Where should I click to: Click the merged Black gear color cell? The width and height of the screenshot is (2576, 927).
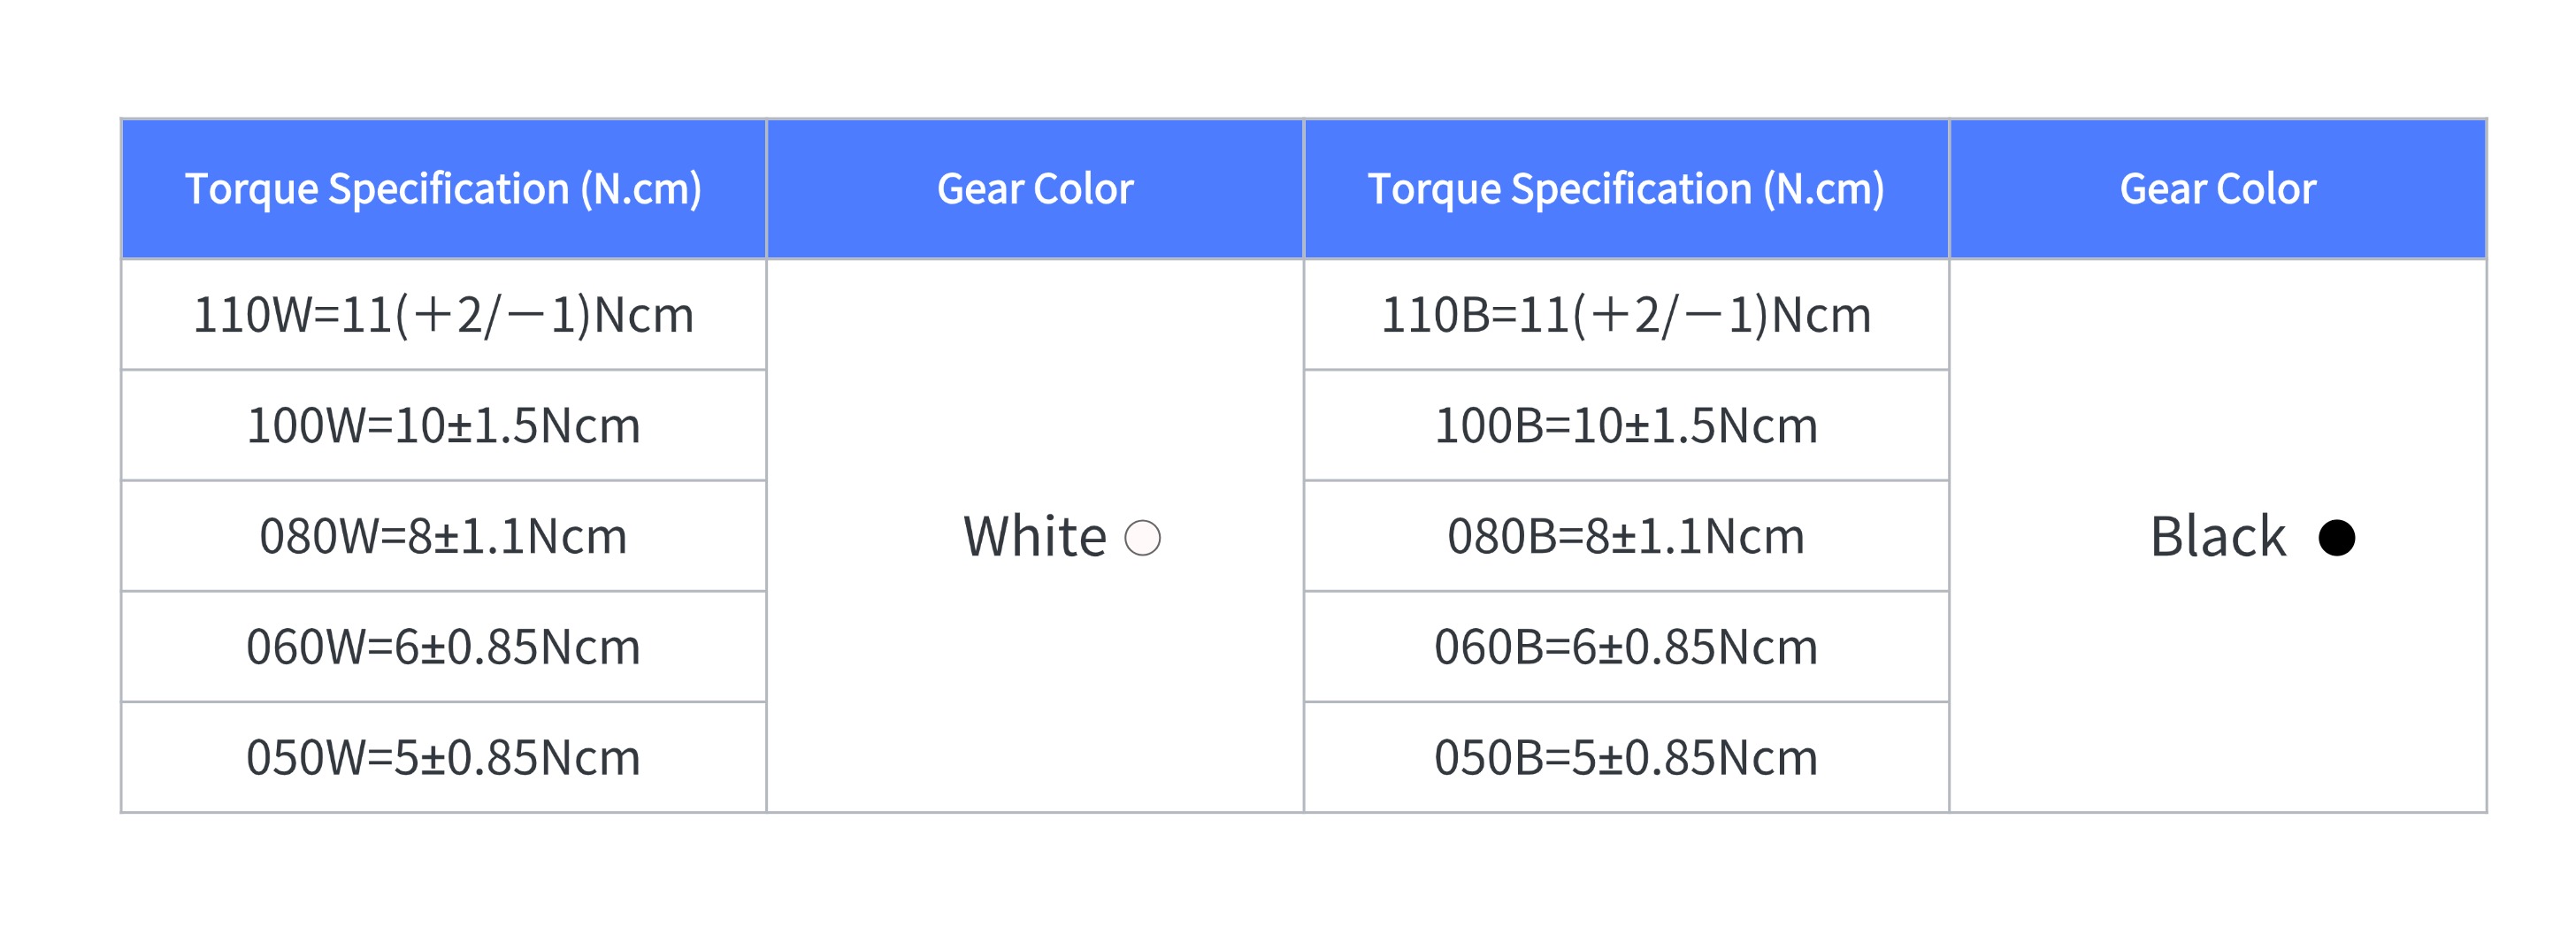coord(2218,536)
